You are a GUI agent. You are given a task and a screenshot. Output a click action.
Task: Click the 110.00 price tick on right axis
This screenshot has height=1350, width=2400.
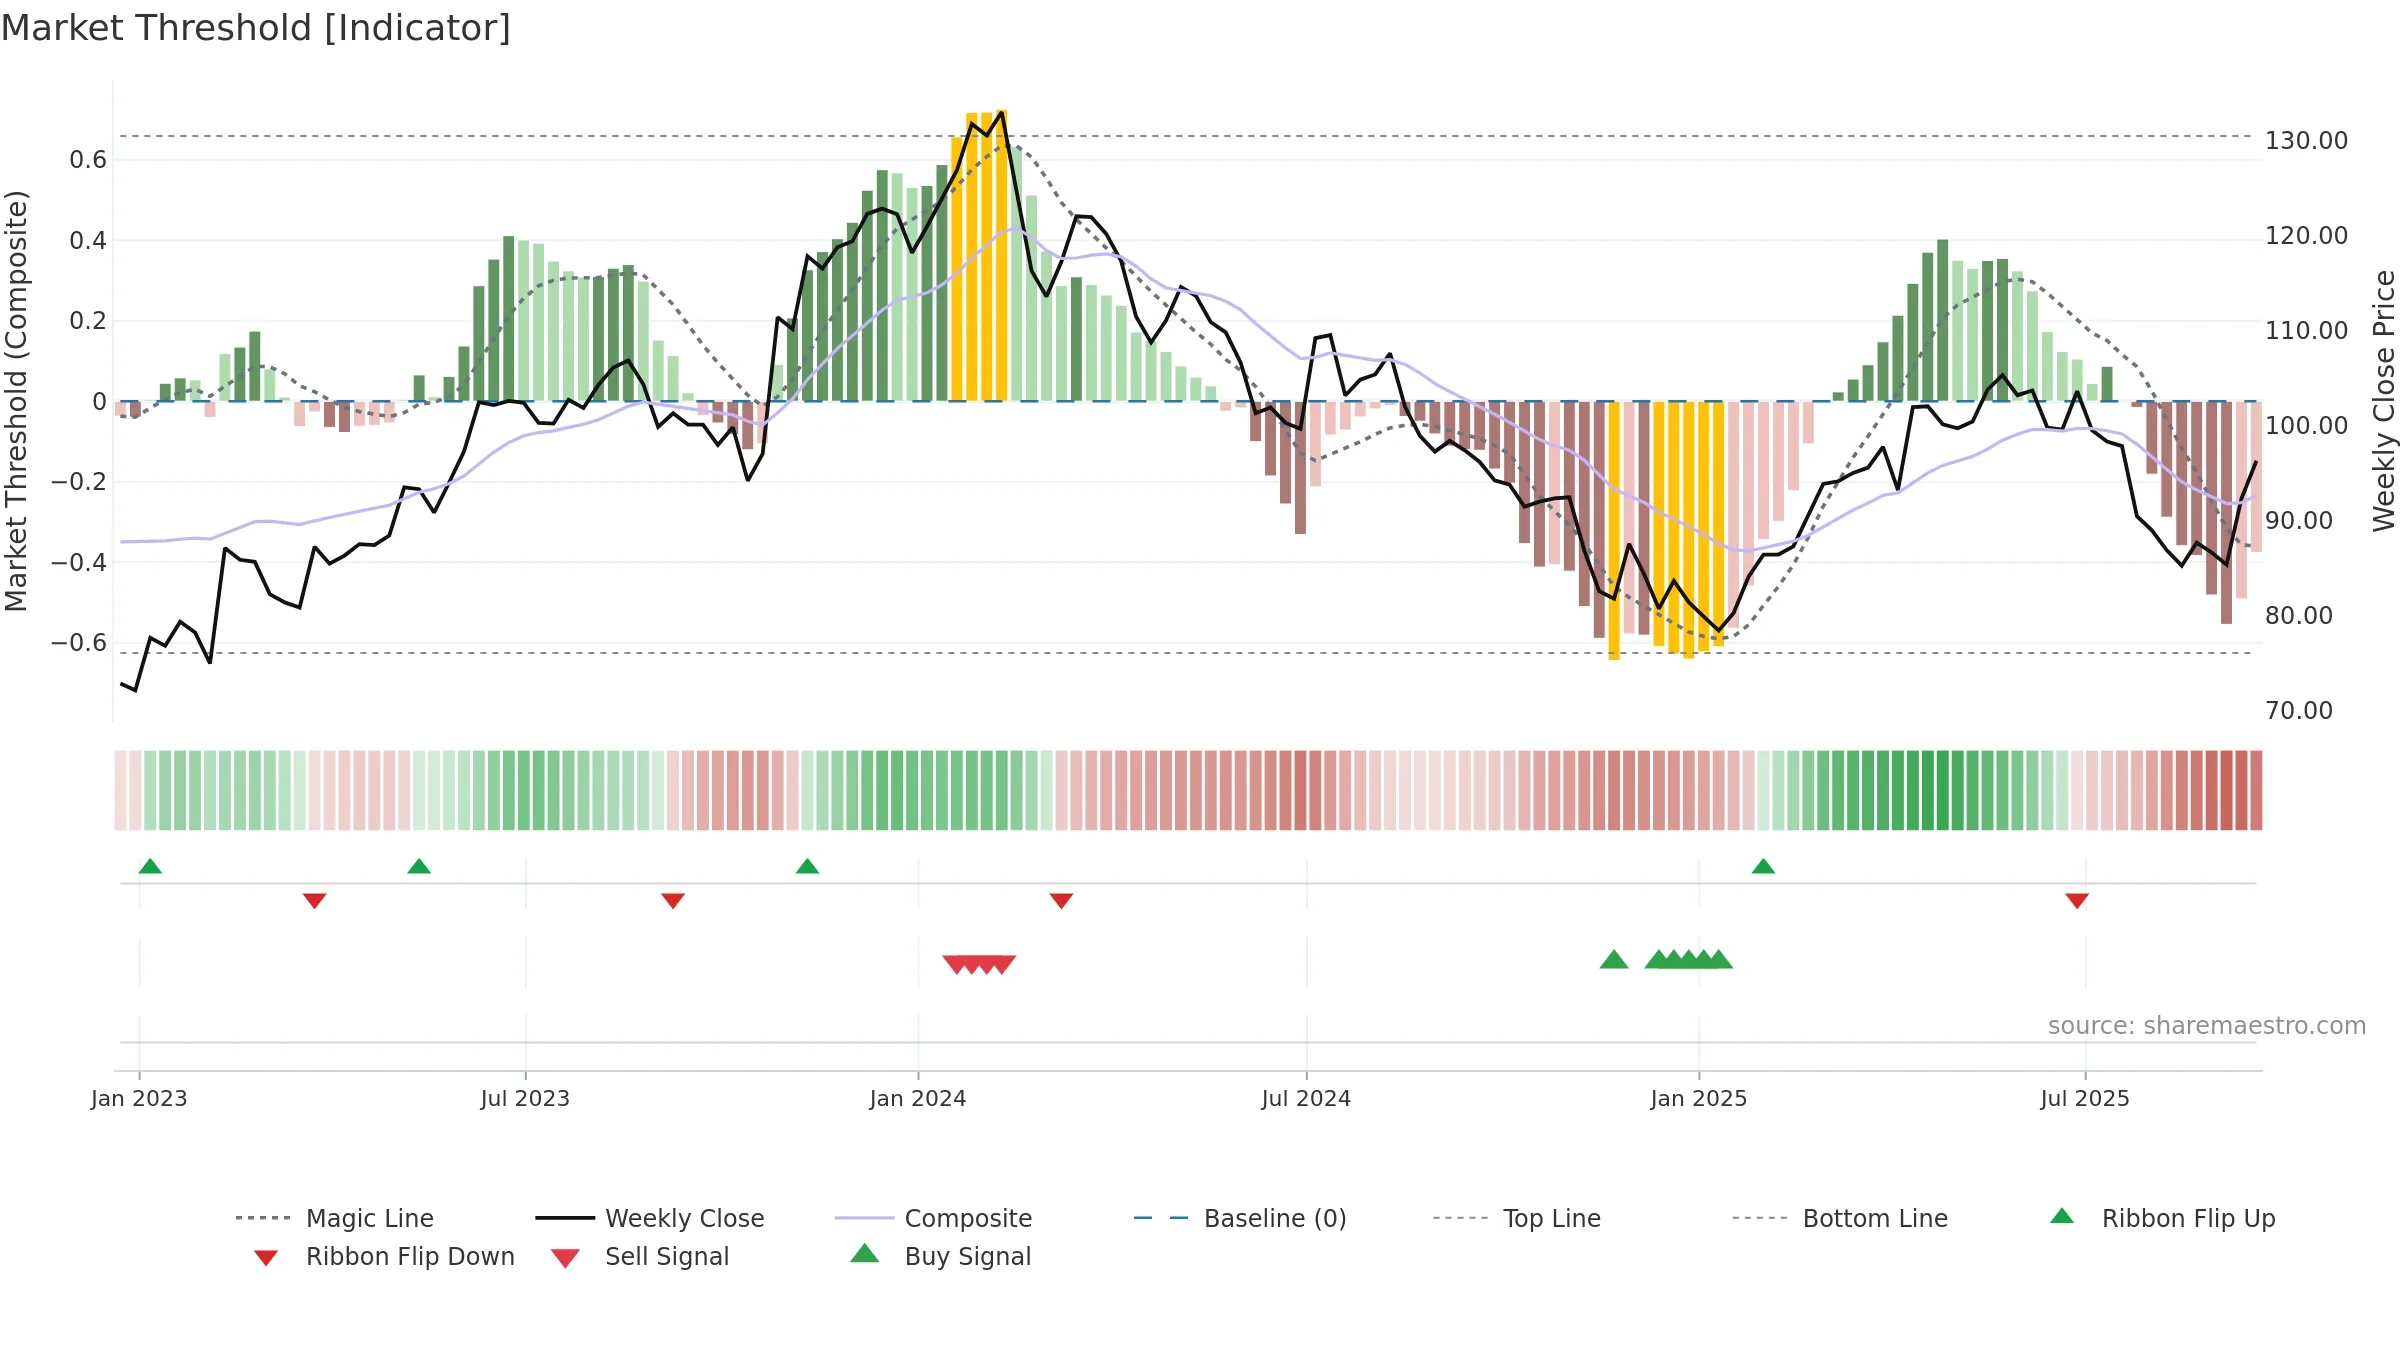tap(2306, 331)
